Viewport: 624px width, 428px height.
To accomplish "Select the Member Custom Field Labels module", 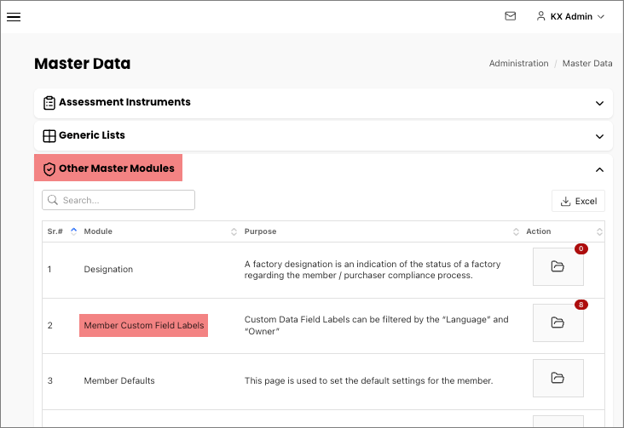I will [x=144, y=325].
